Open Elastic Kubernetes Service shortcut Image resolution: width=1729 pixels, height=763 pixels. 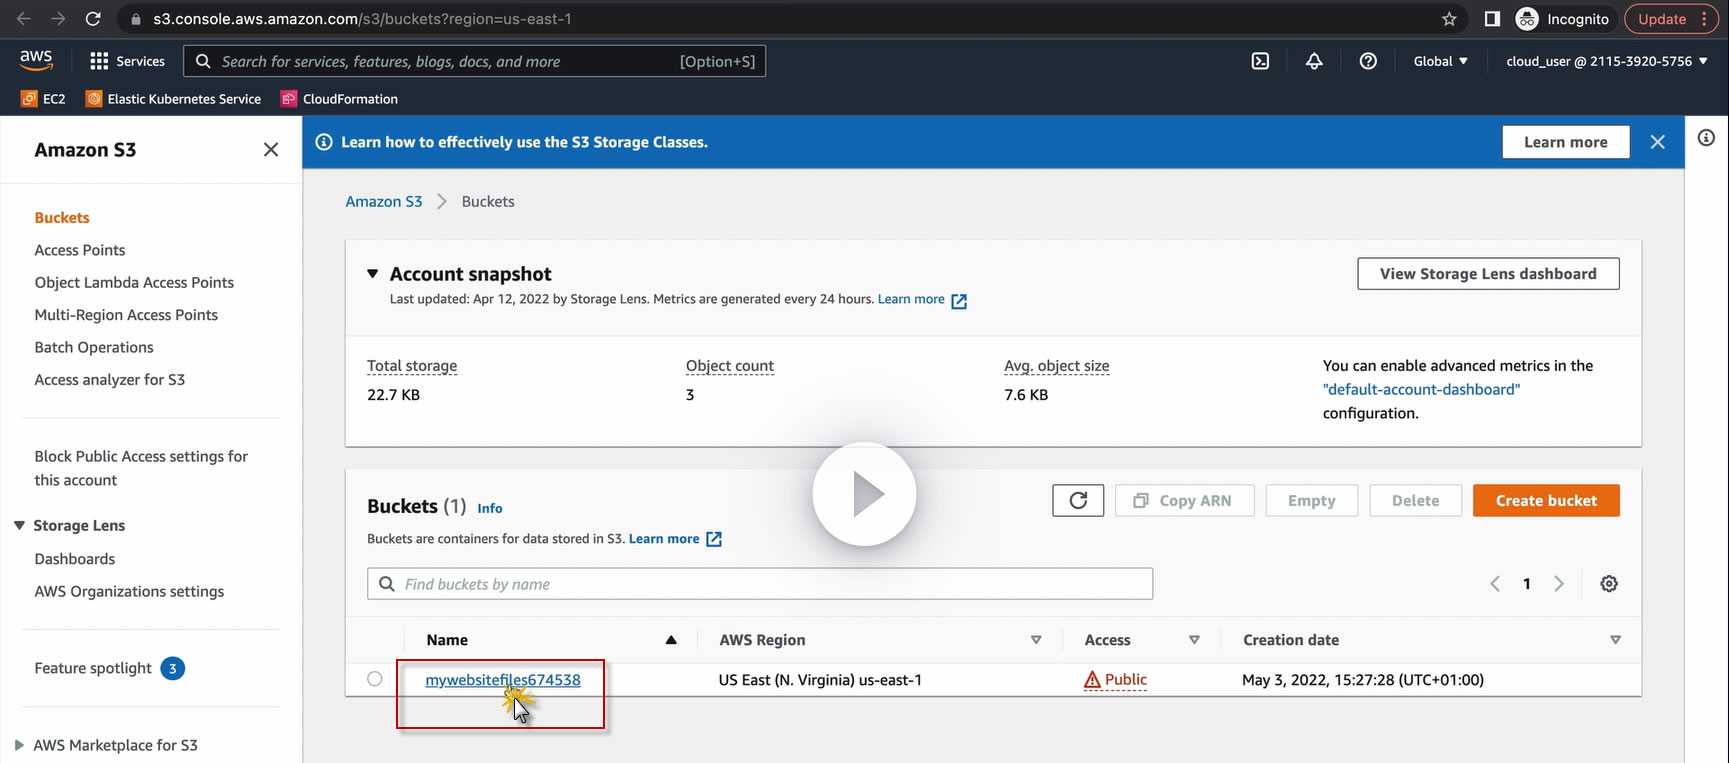[x=174, y=99]
